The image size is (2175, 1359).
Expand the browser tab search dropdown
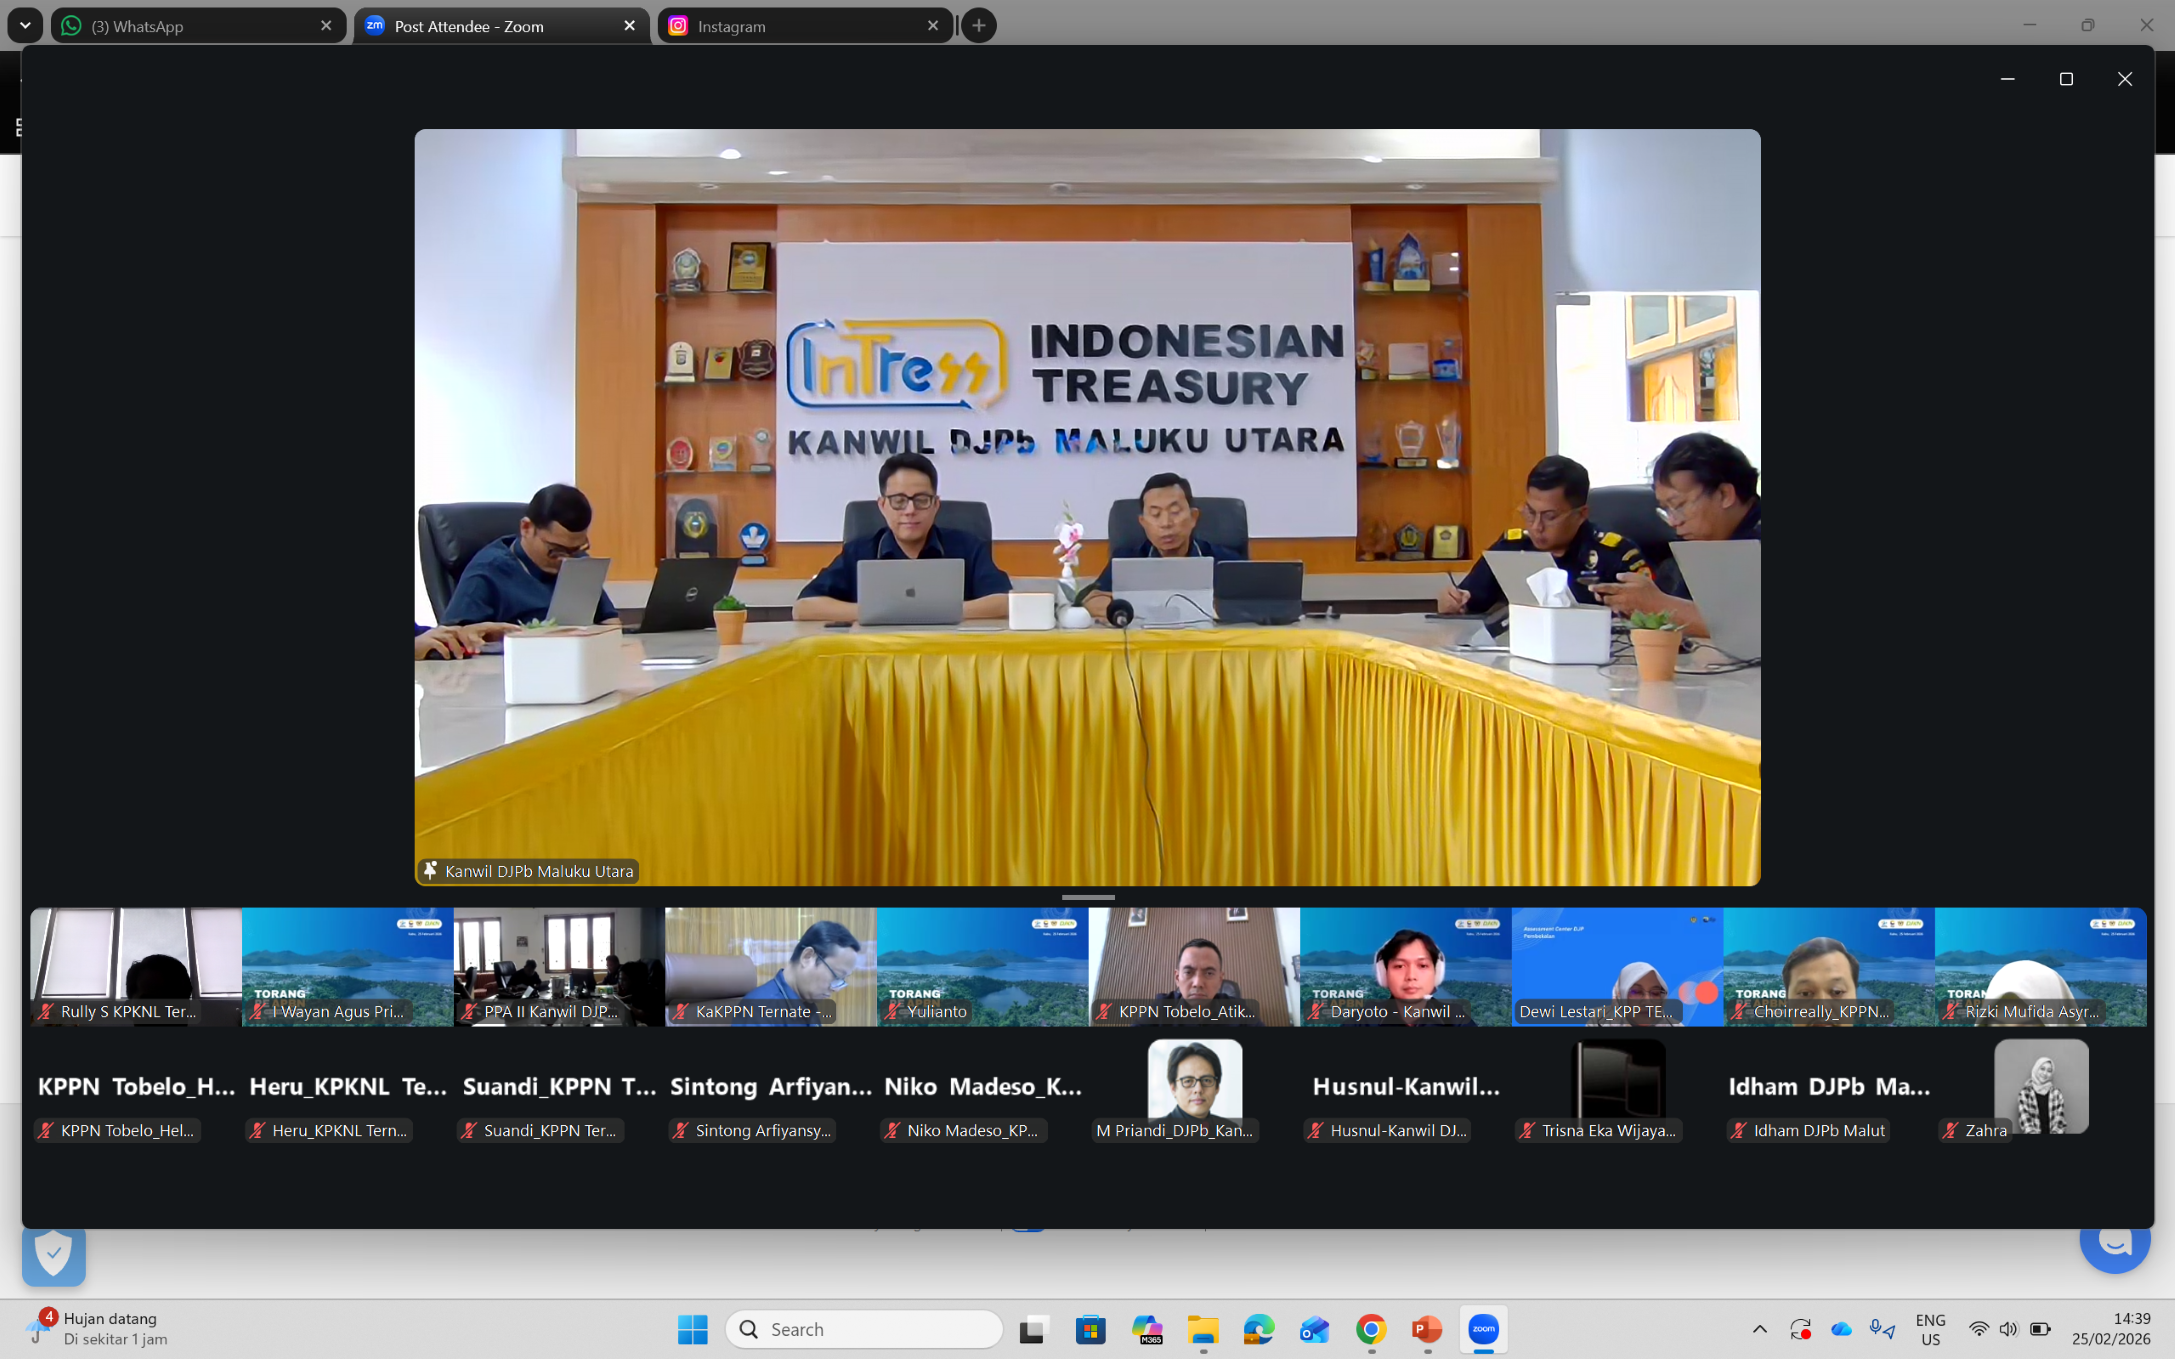point(25,25)
